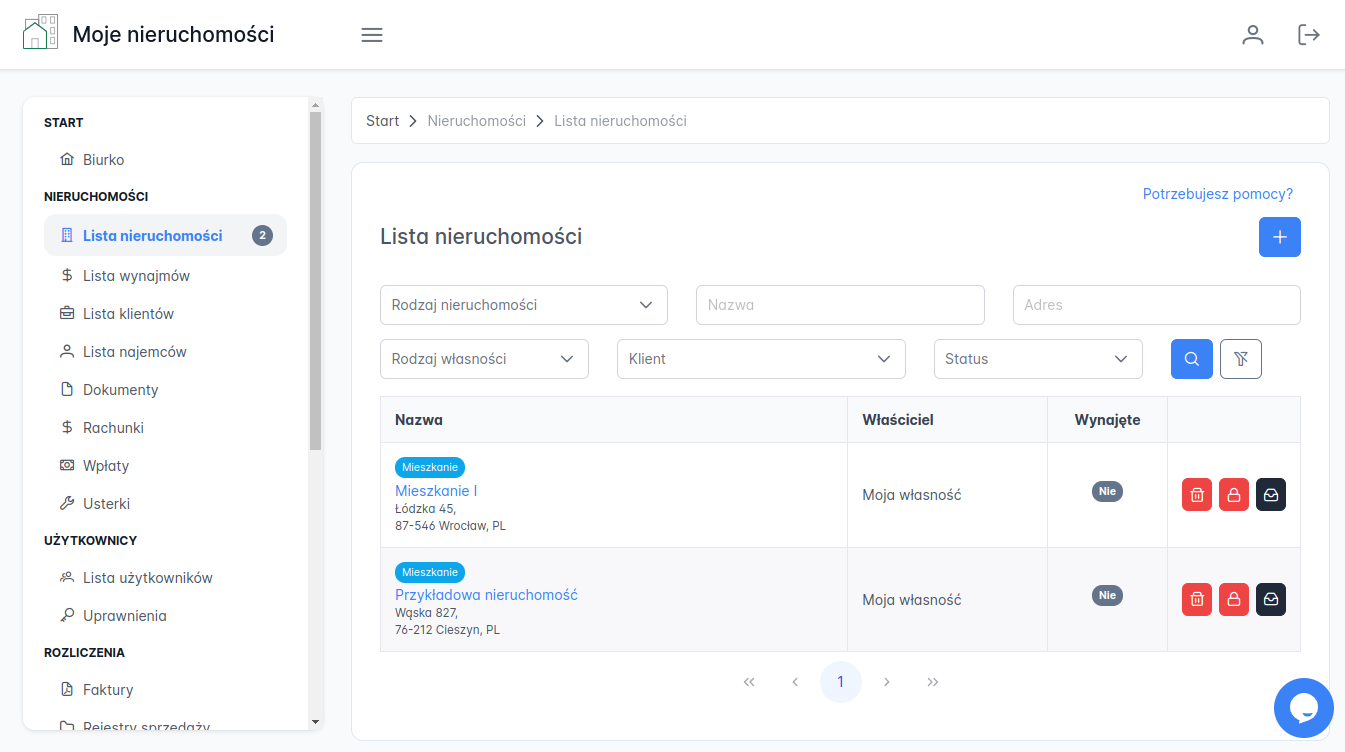Archive Mieszkanie I with the inbox icon
The width and height of the screenshot is (1345, 752).
(x=1270, y=494)
